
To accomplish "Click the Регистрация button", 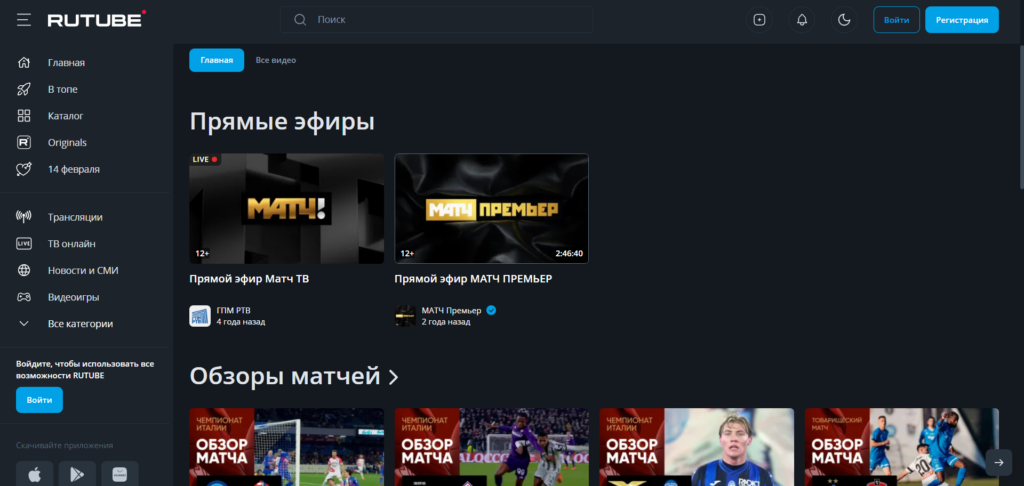I will (962, 20).
